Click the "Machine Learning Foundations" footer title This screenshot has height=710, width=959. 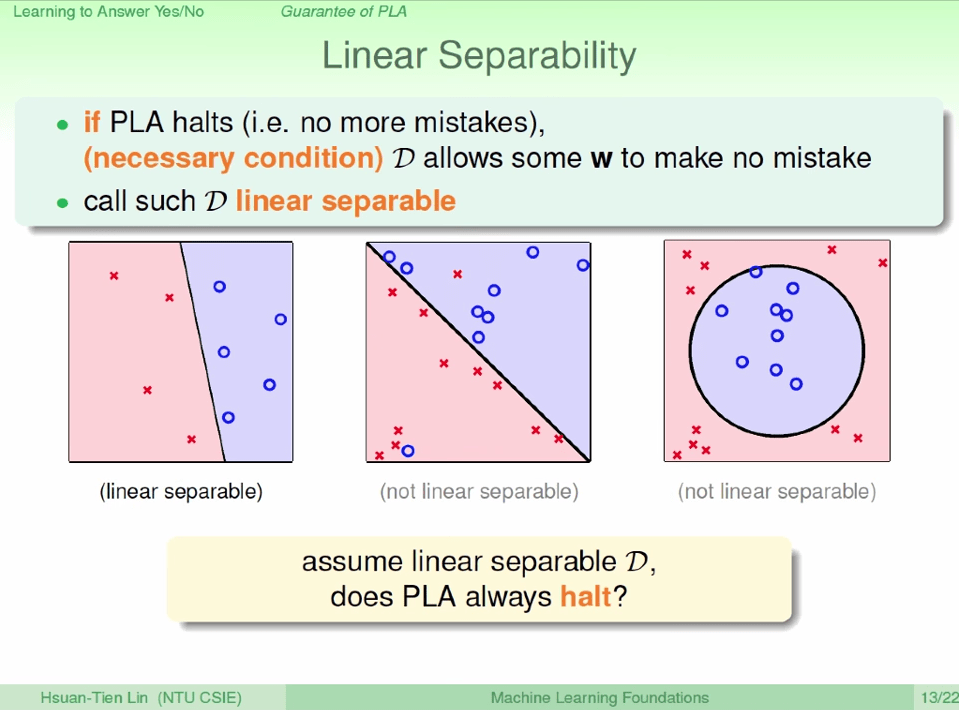pos(600,698)
